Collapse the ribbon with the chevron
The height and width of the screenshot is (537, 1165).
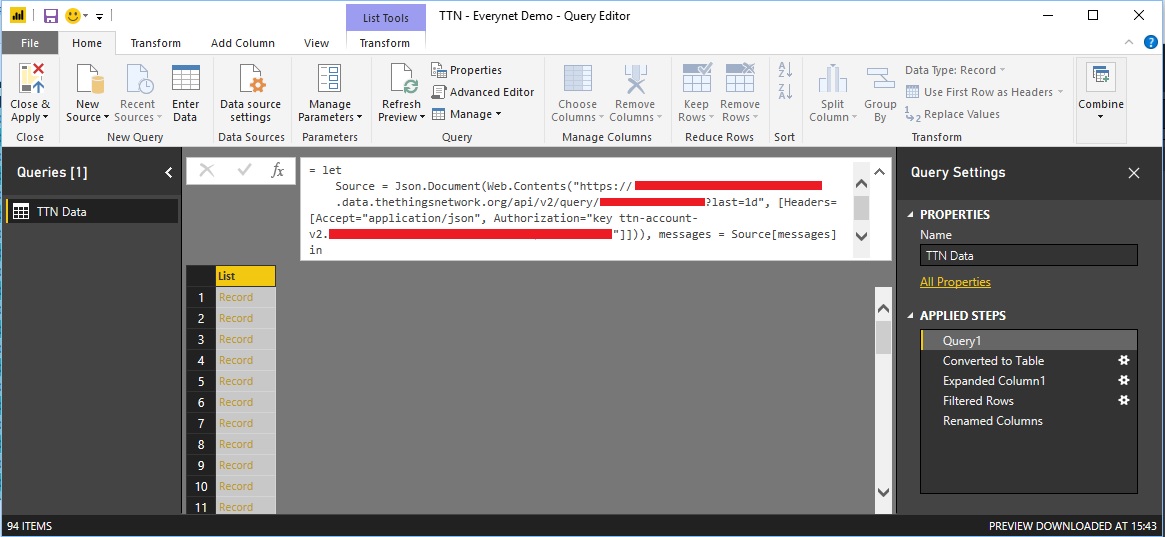click(x=1129, y=42)
